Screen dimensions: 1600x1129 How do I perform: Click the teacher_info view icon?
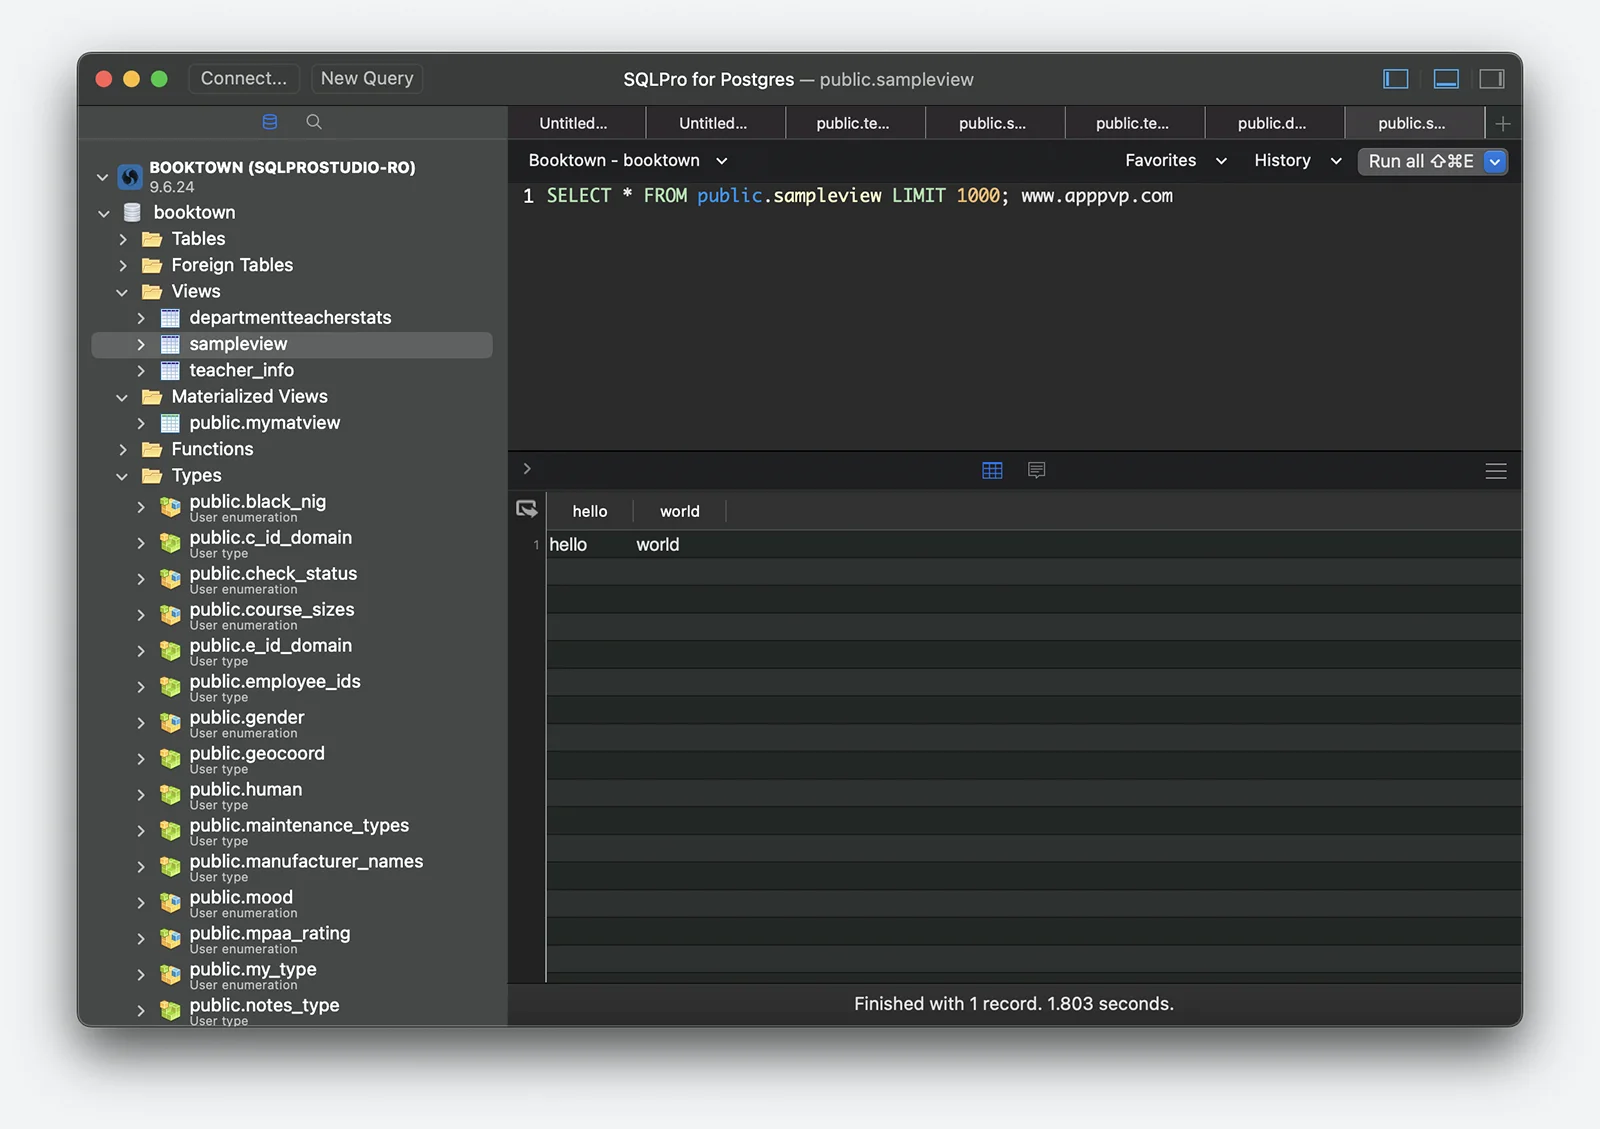click(171, 370)
